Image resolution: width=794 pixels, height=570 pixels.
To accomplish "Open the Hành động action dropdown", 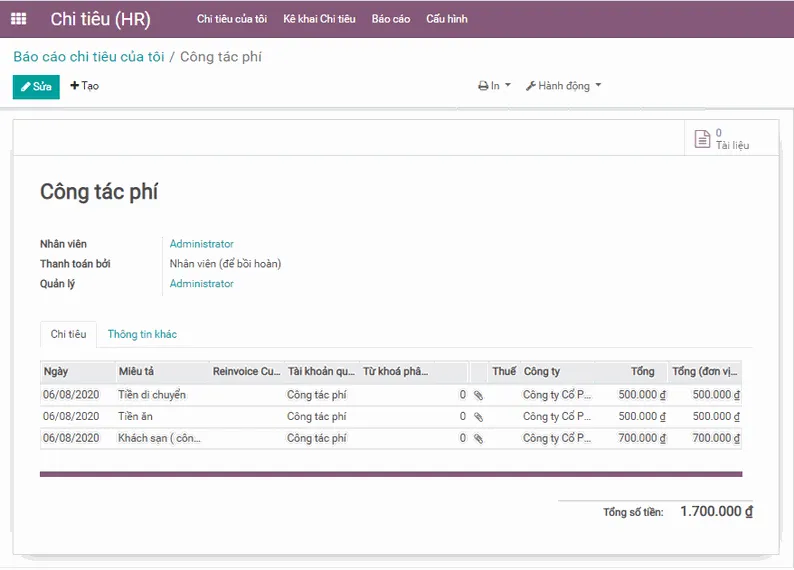I will tap(564, 86).
